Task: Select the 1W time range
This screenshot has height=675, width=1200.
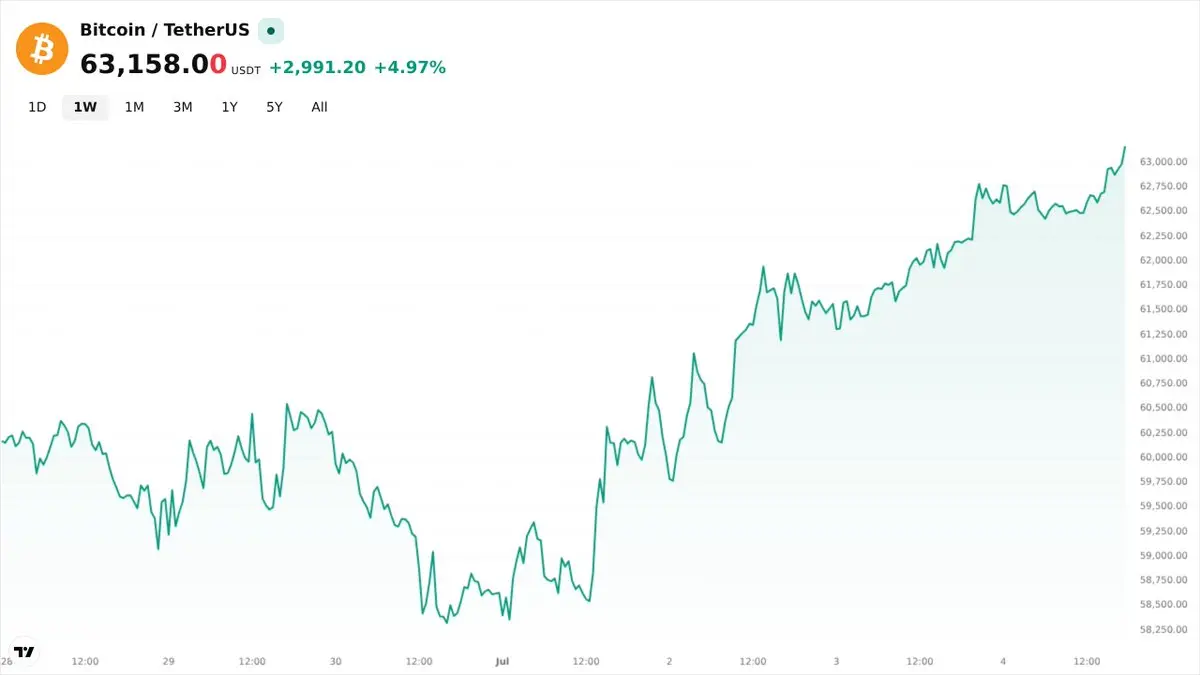Action: (85, 107)
